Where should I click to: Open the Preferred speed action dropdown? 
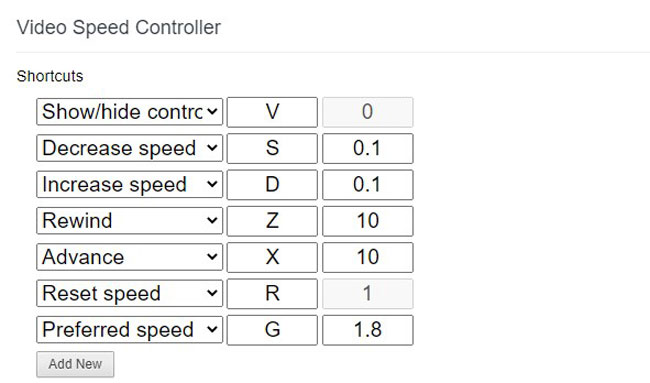pyautogui.click(x=129, y=330)
